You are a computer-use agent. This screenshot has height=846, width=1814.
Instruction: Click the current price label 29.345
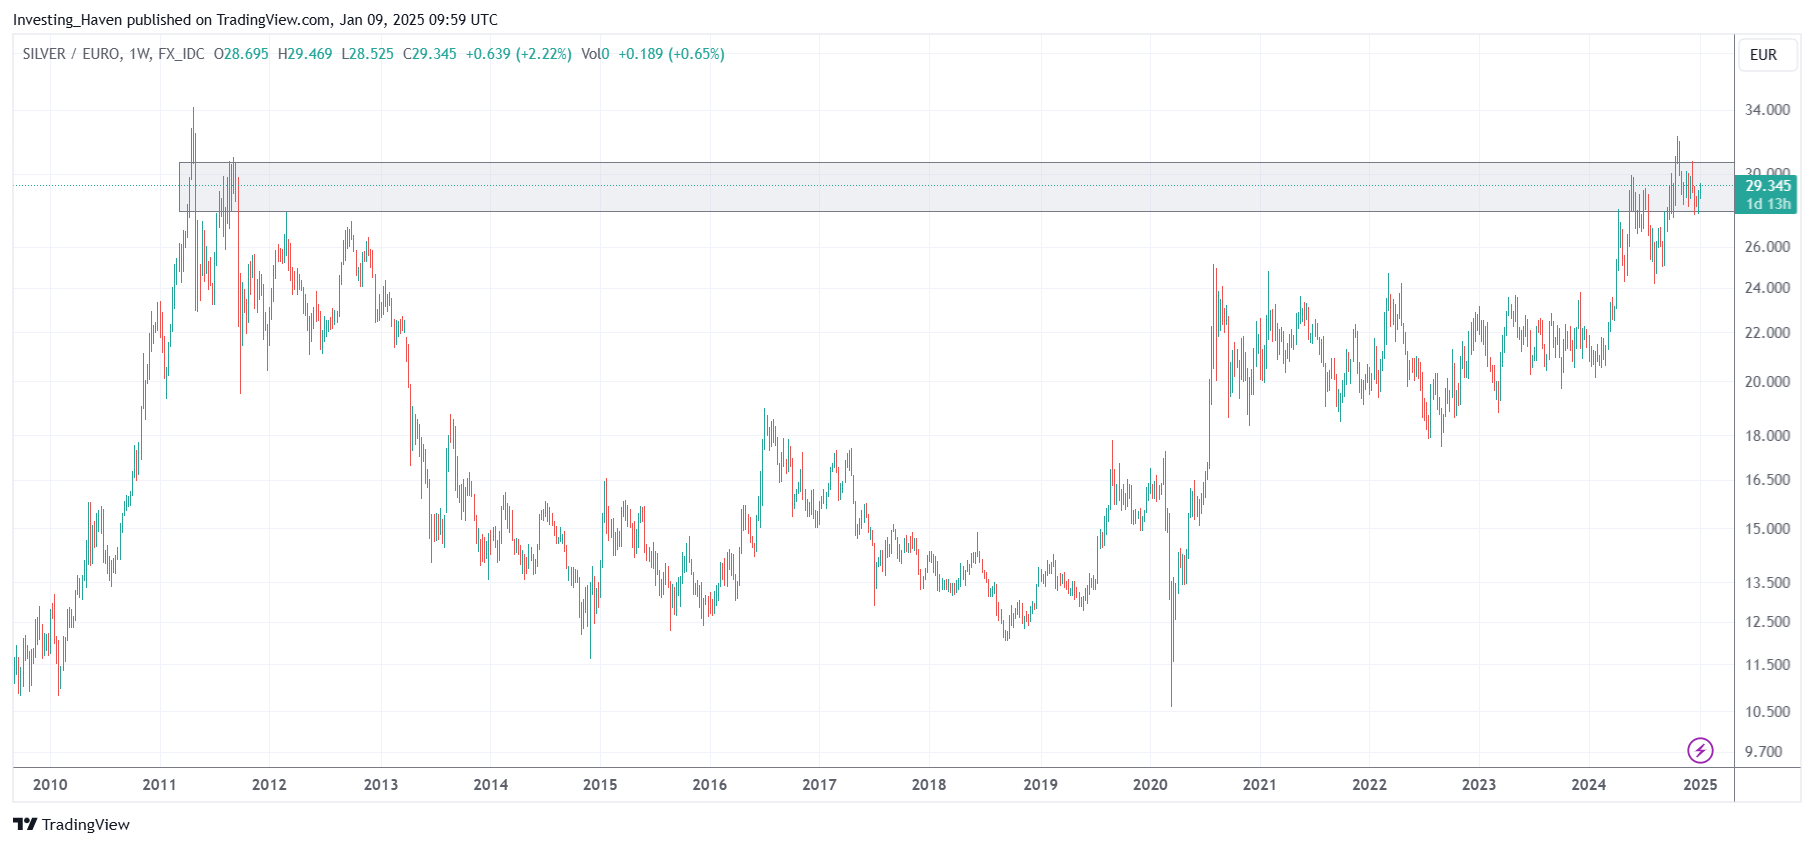coord(1768,186)
